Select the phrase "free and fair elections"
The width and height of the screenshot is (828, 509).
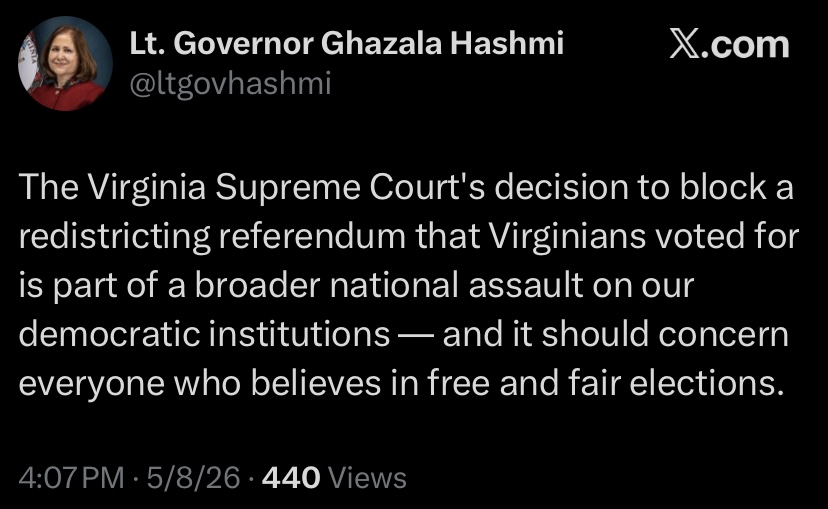pyautogui.click(x=605, y=383)
